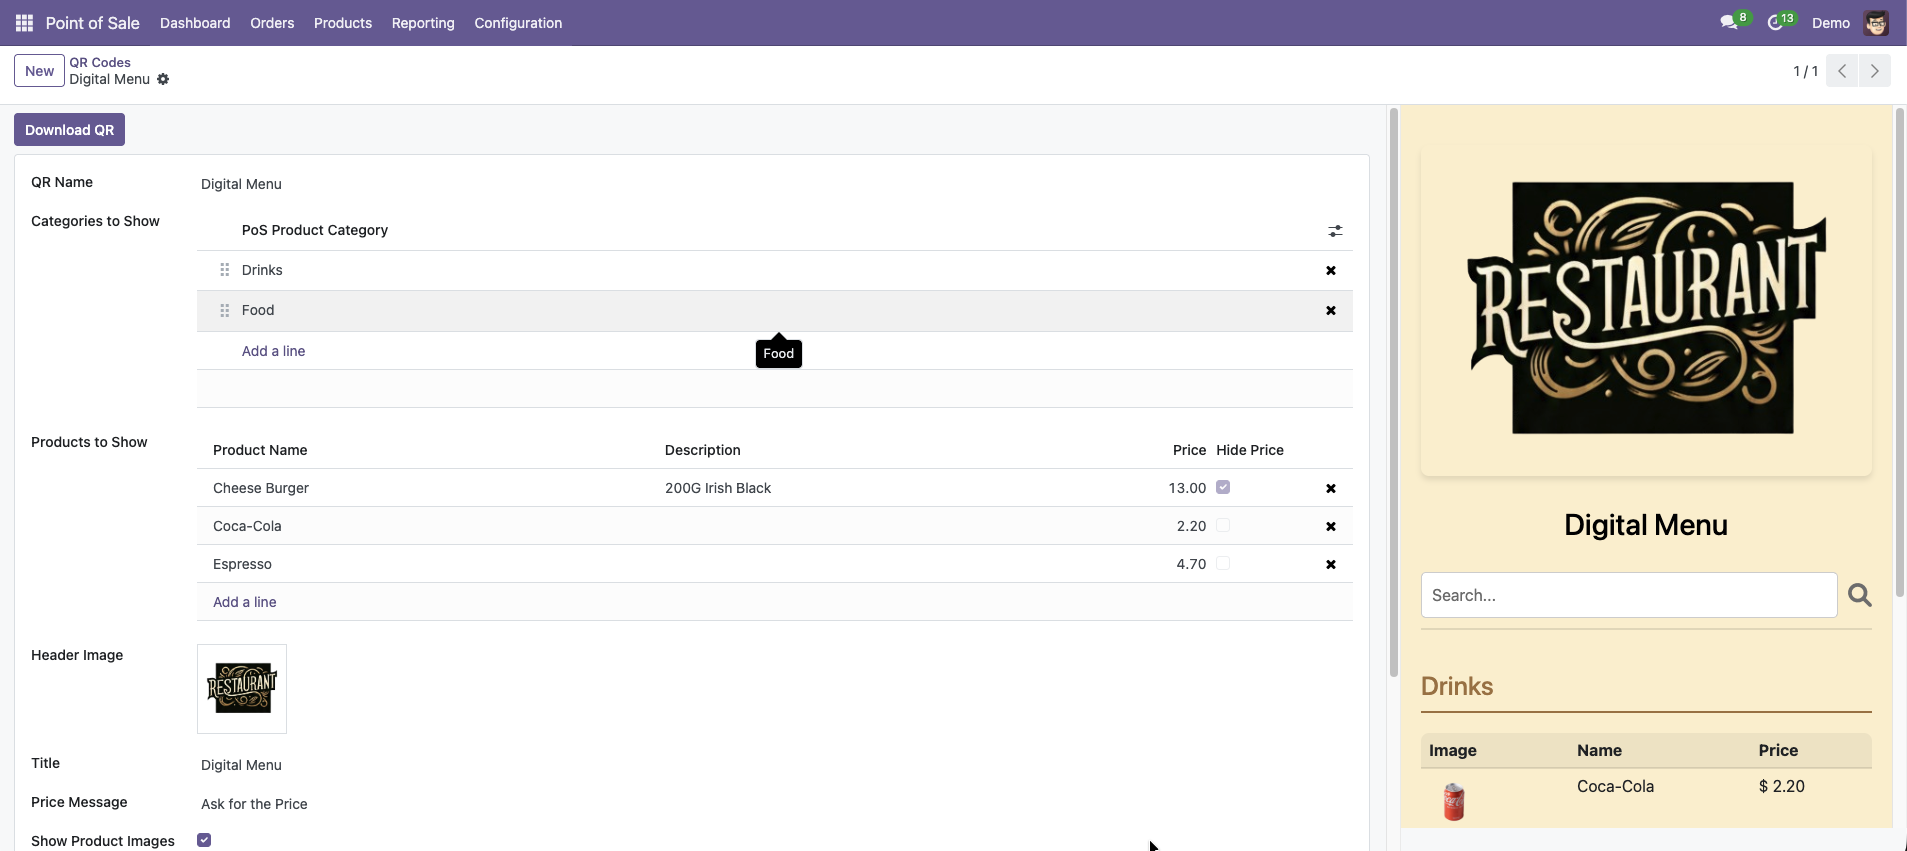Open the apps grid menu icon

pos(25,23)
